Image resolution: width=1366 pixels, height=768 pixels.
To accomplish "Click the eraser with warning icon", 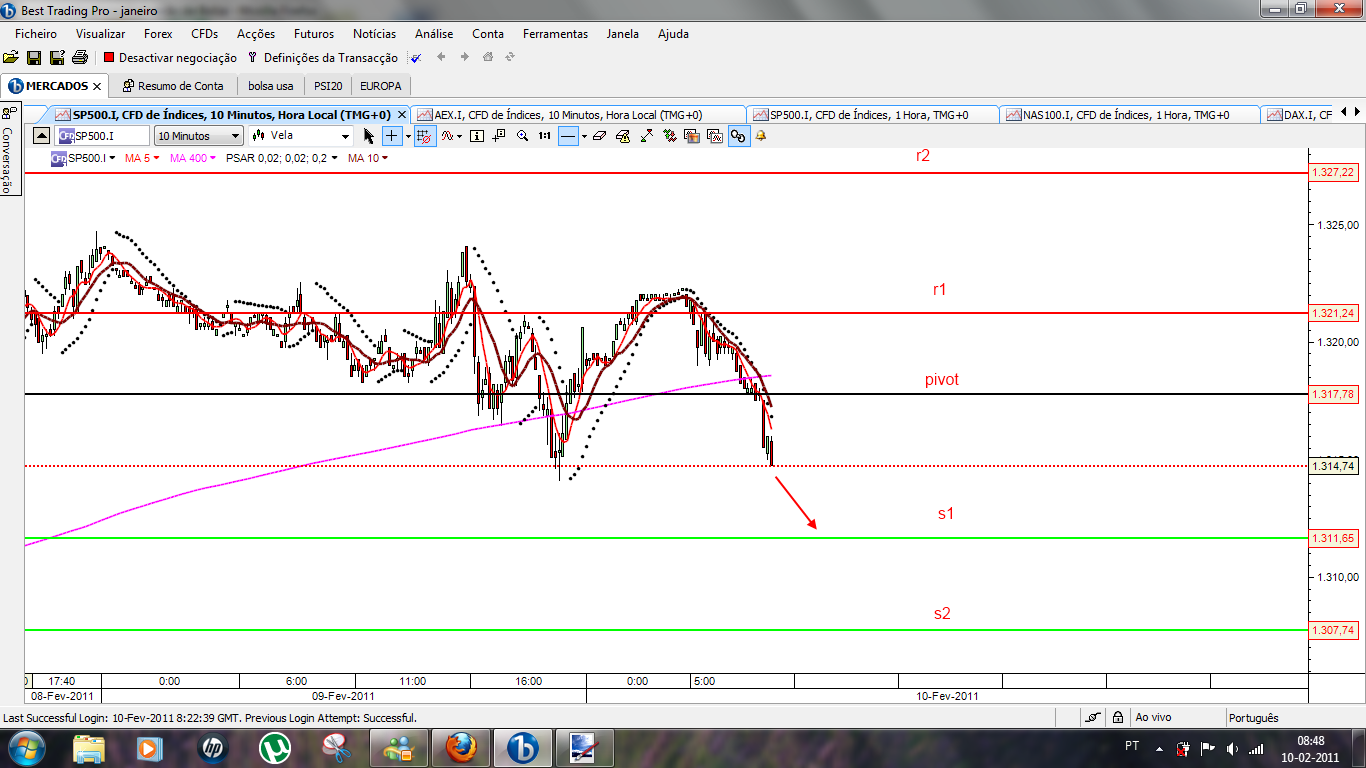I will click(x=623, y=135).
